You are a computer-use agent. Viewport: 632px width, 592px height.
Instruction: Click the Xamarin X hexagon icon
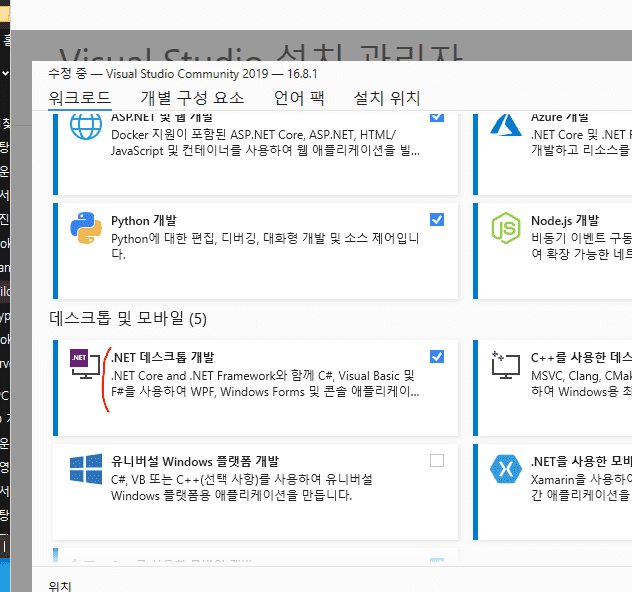506,469
